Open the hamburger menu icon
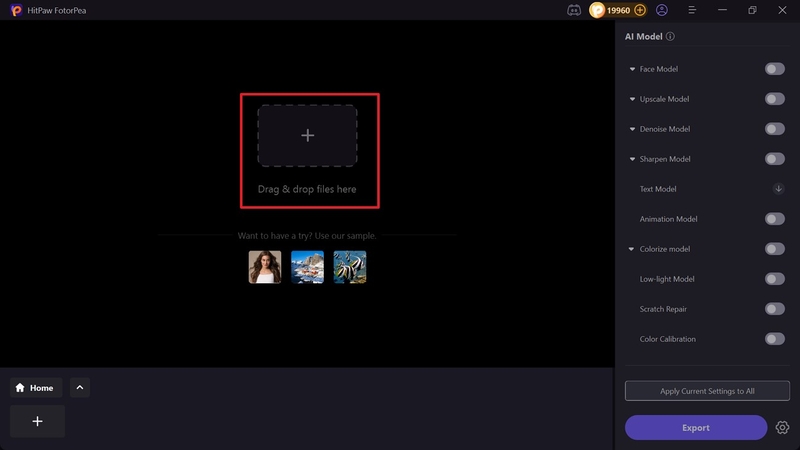Viewport: 800px width, 450px height. [692, 10]
